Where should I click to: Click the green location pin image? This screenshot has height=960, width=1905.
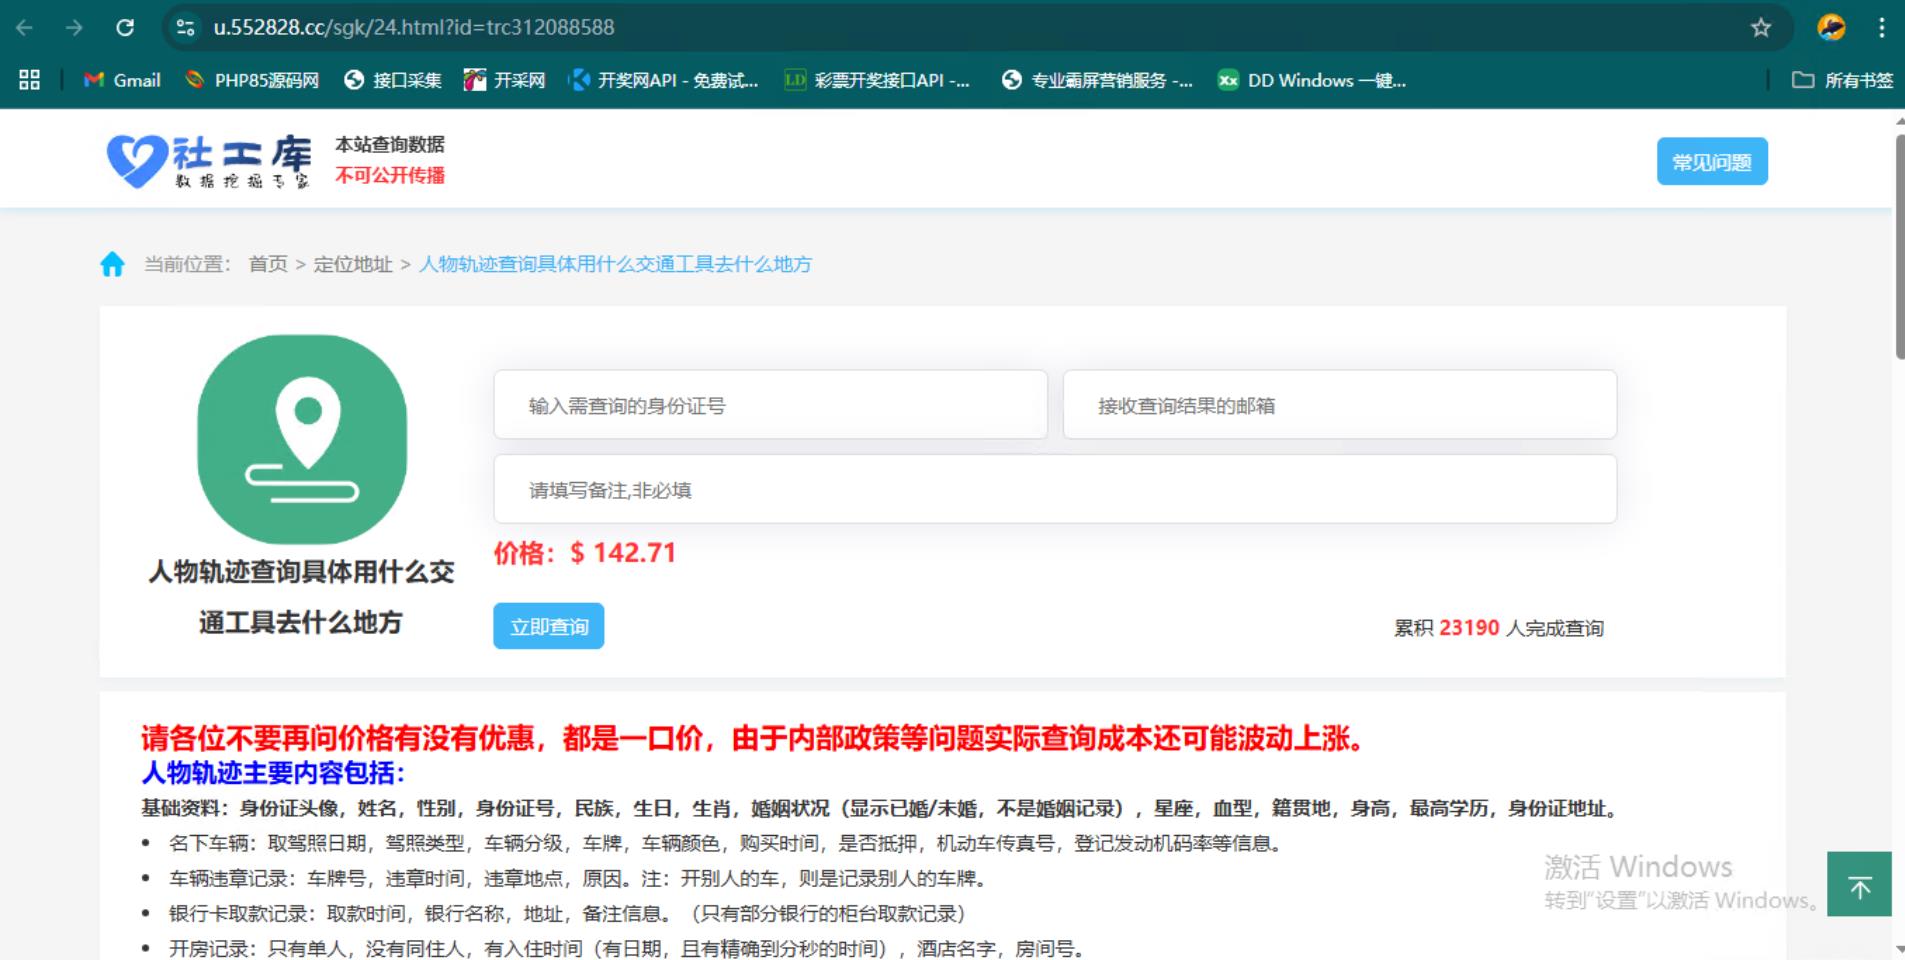pyautogui.click(x=302, y=439)
